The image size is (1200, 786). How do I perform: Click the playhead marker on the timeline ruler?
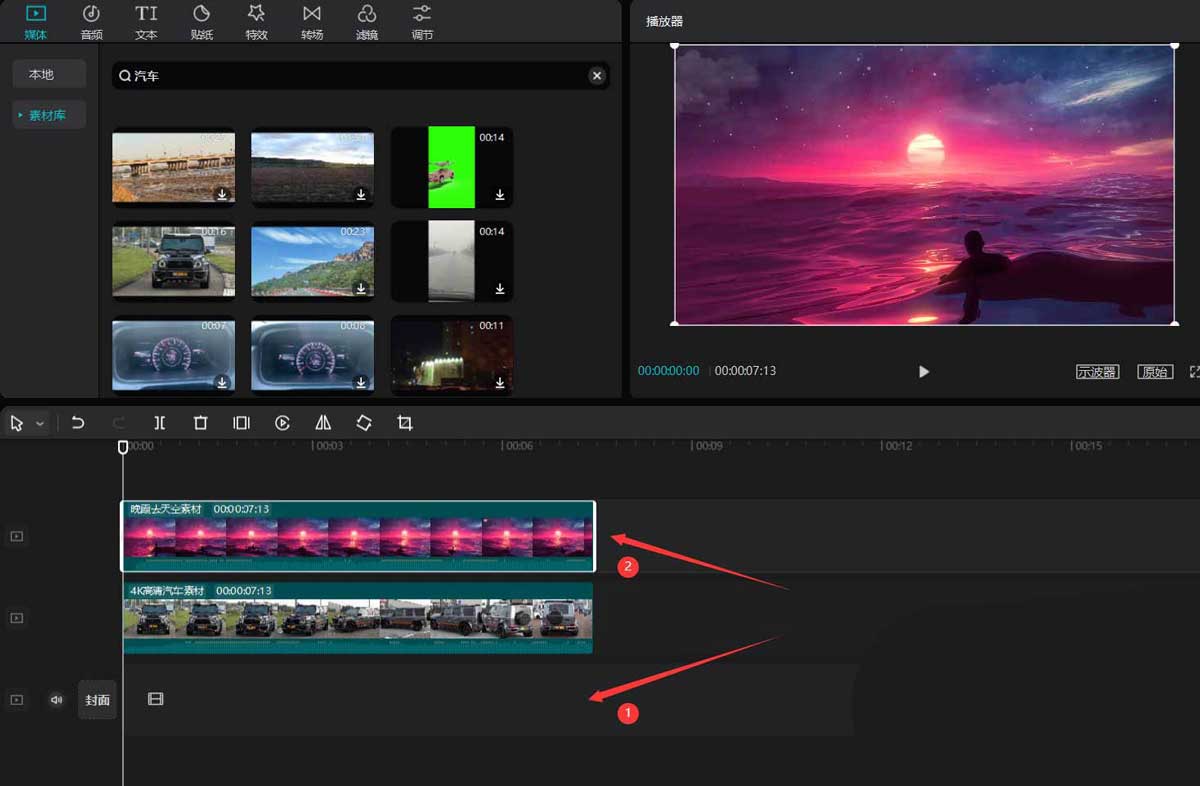click(123, 447)
